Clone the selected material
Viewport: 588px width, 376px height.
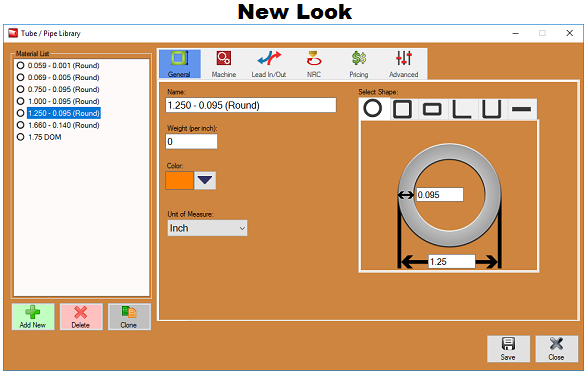coord(129,317)
